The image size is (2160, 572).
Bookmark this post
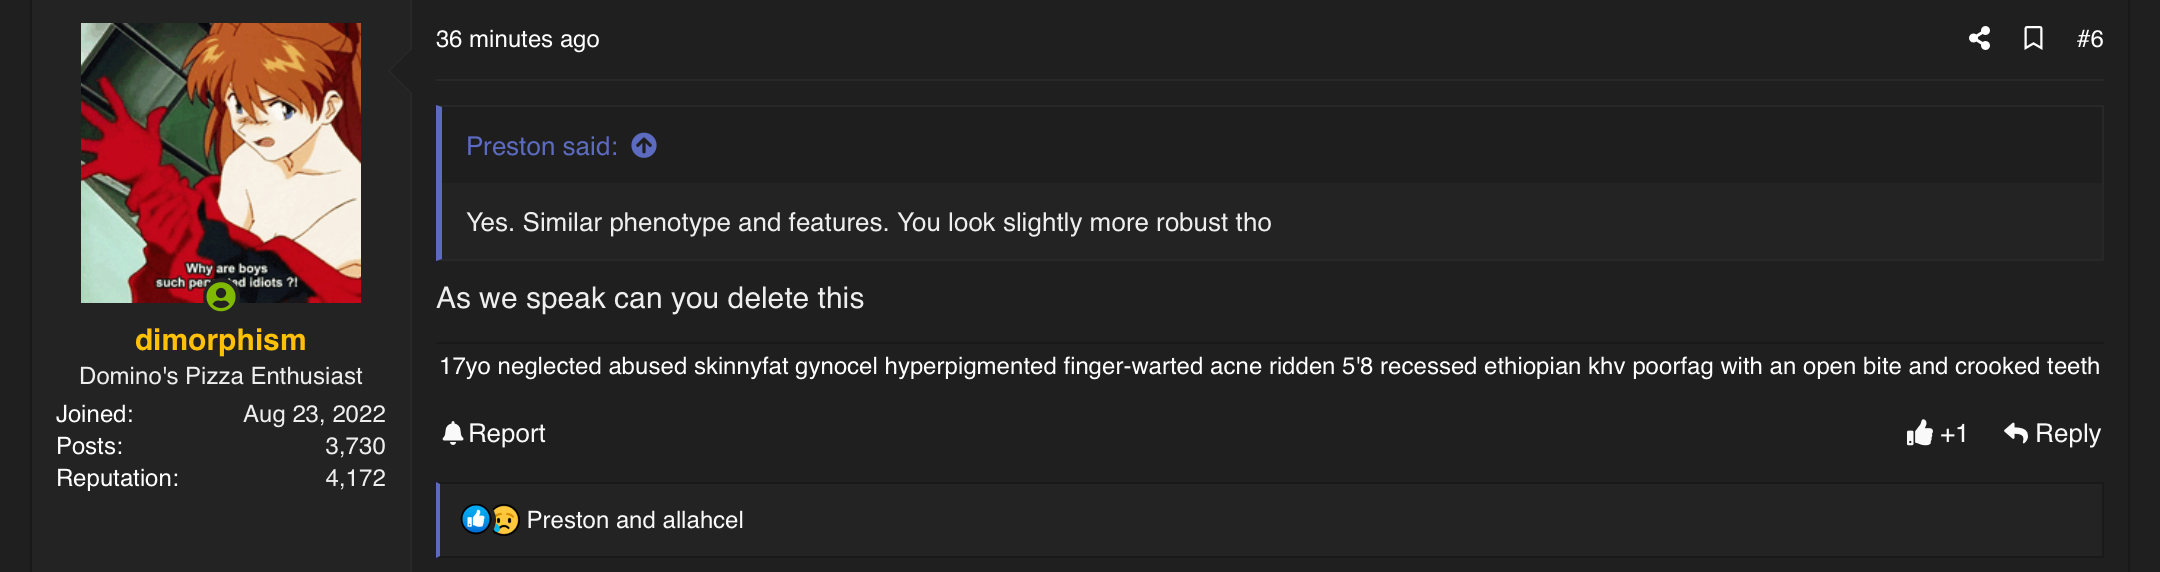point(2033,38)
